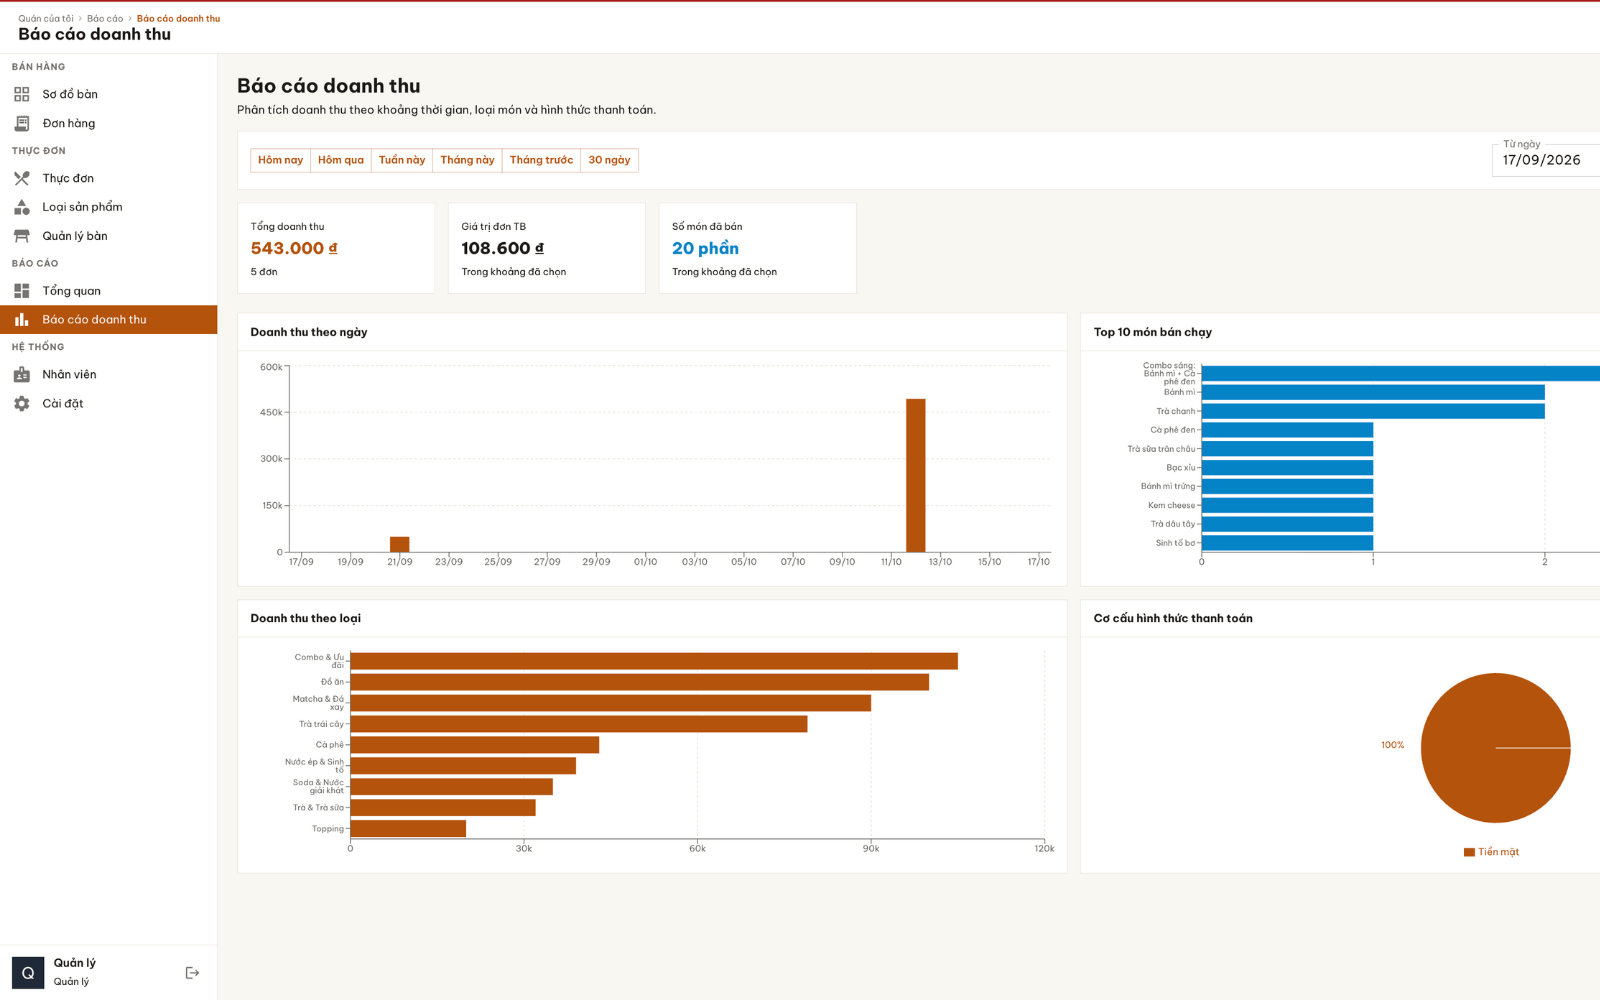Click the Nhân viên badge icon
1600x1000 pixels.
point(22,375)
